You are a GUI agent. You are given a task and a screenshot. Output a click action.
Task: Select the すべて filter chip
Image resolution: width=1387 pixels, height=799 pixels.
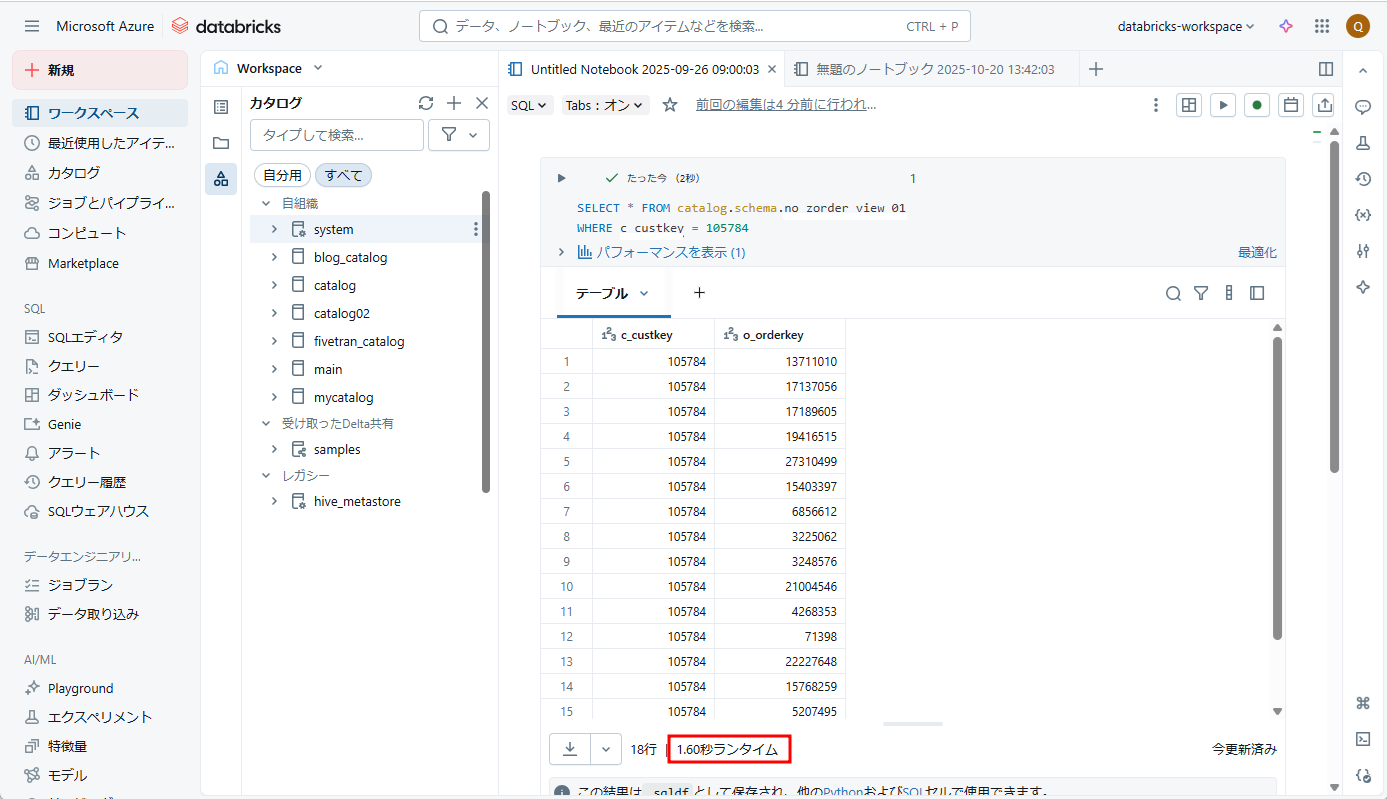343,175
